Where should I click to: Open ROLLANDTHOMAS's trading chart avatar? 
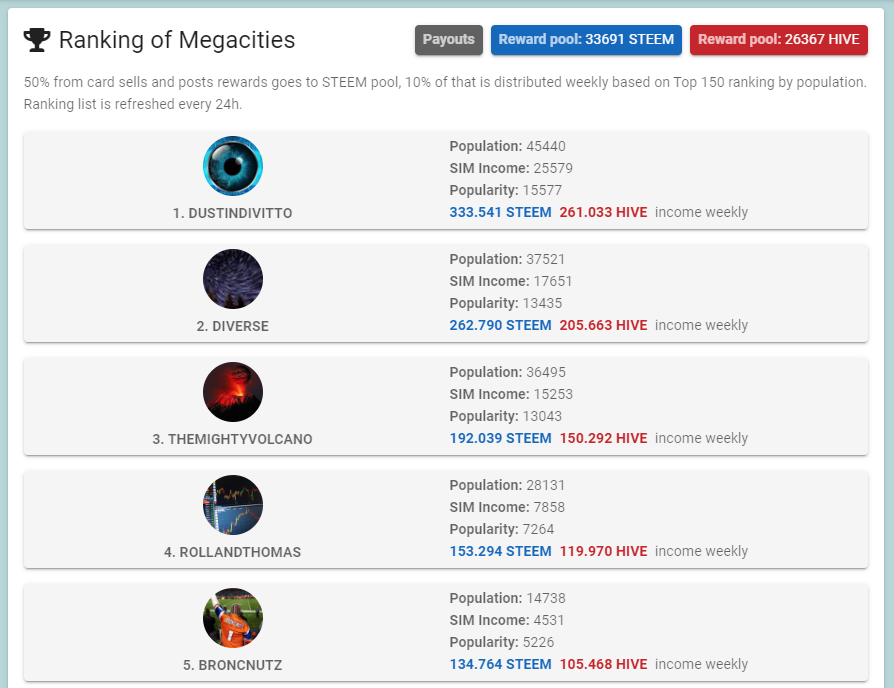click(233, 505)
